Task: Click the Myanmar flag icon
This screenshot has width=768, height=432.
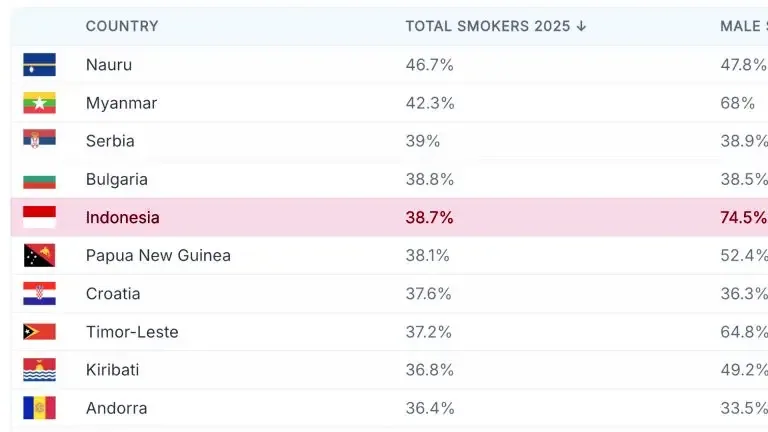Action: [39, 103]
